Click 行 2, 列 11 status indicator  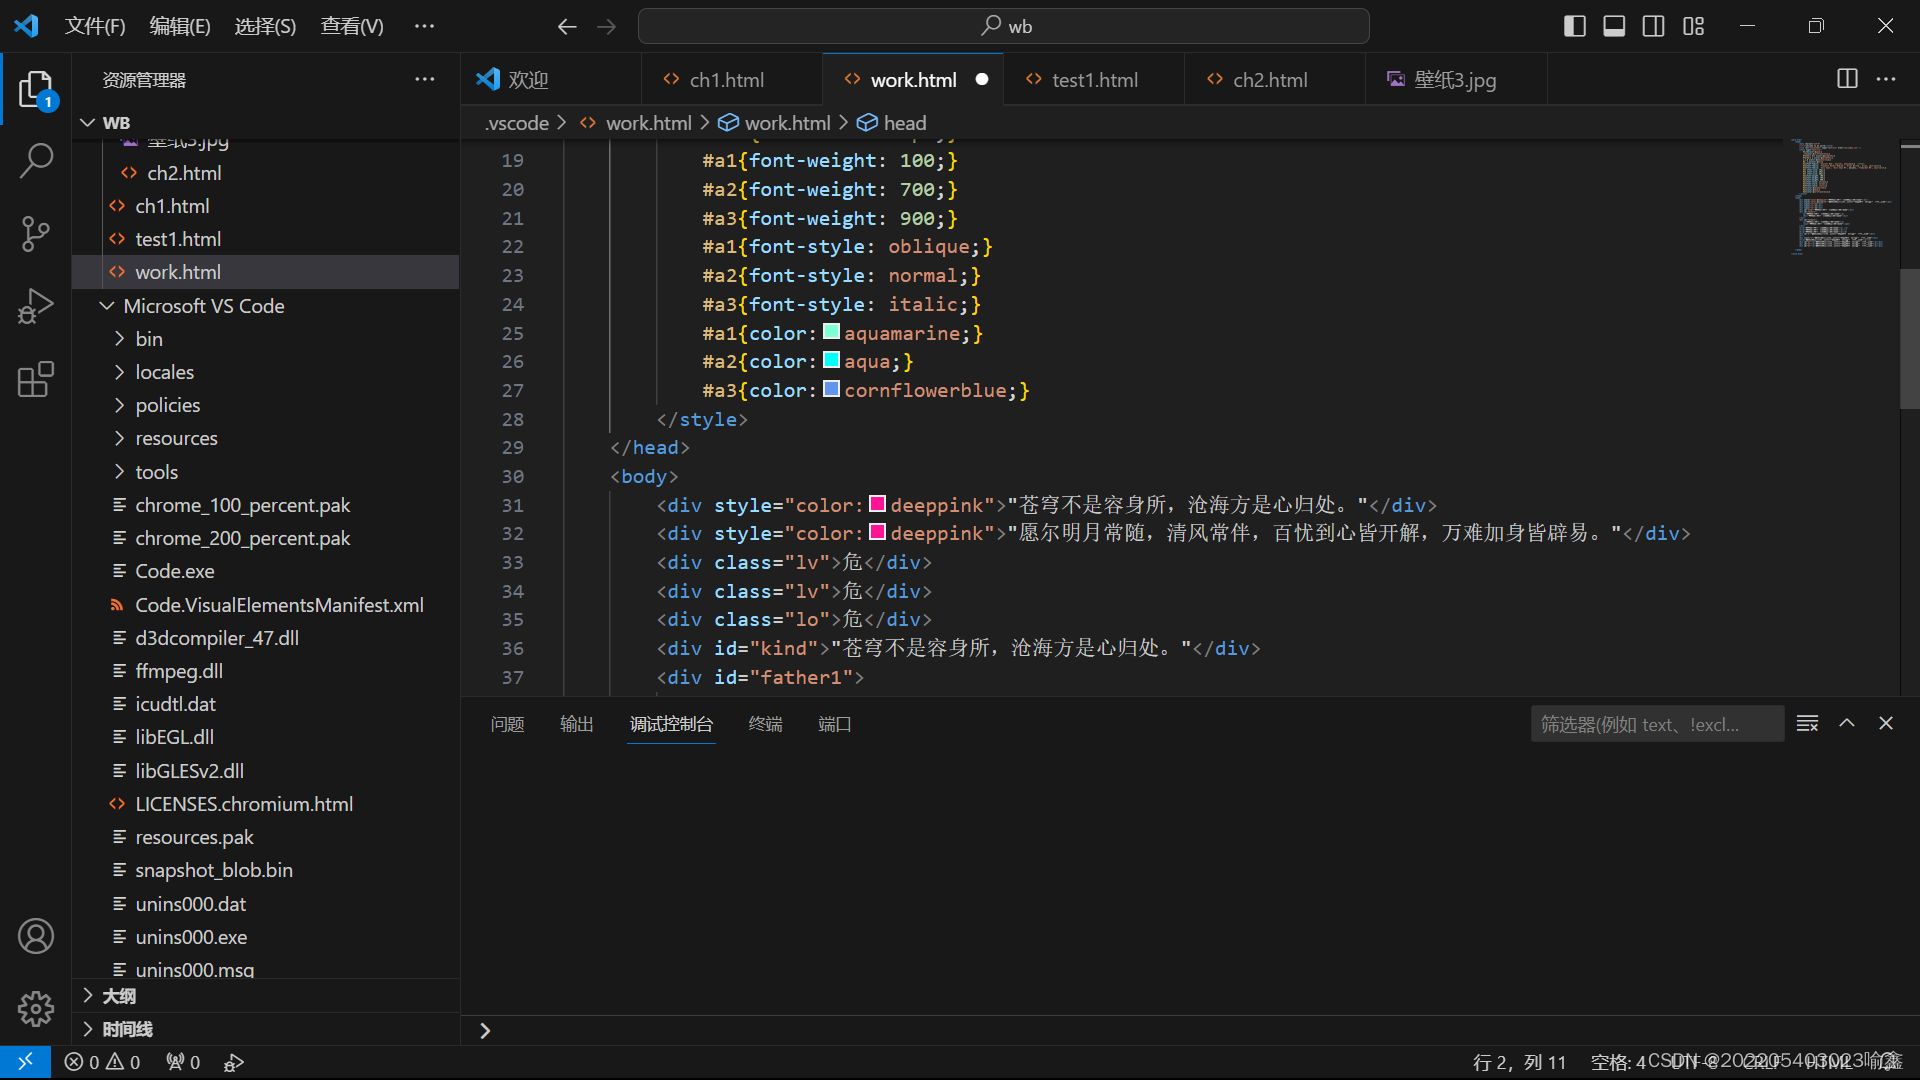click(x=1519, y=1062)
